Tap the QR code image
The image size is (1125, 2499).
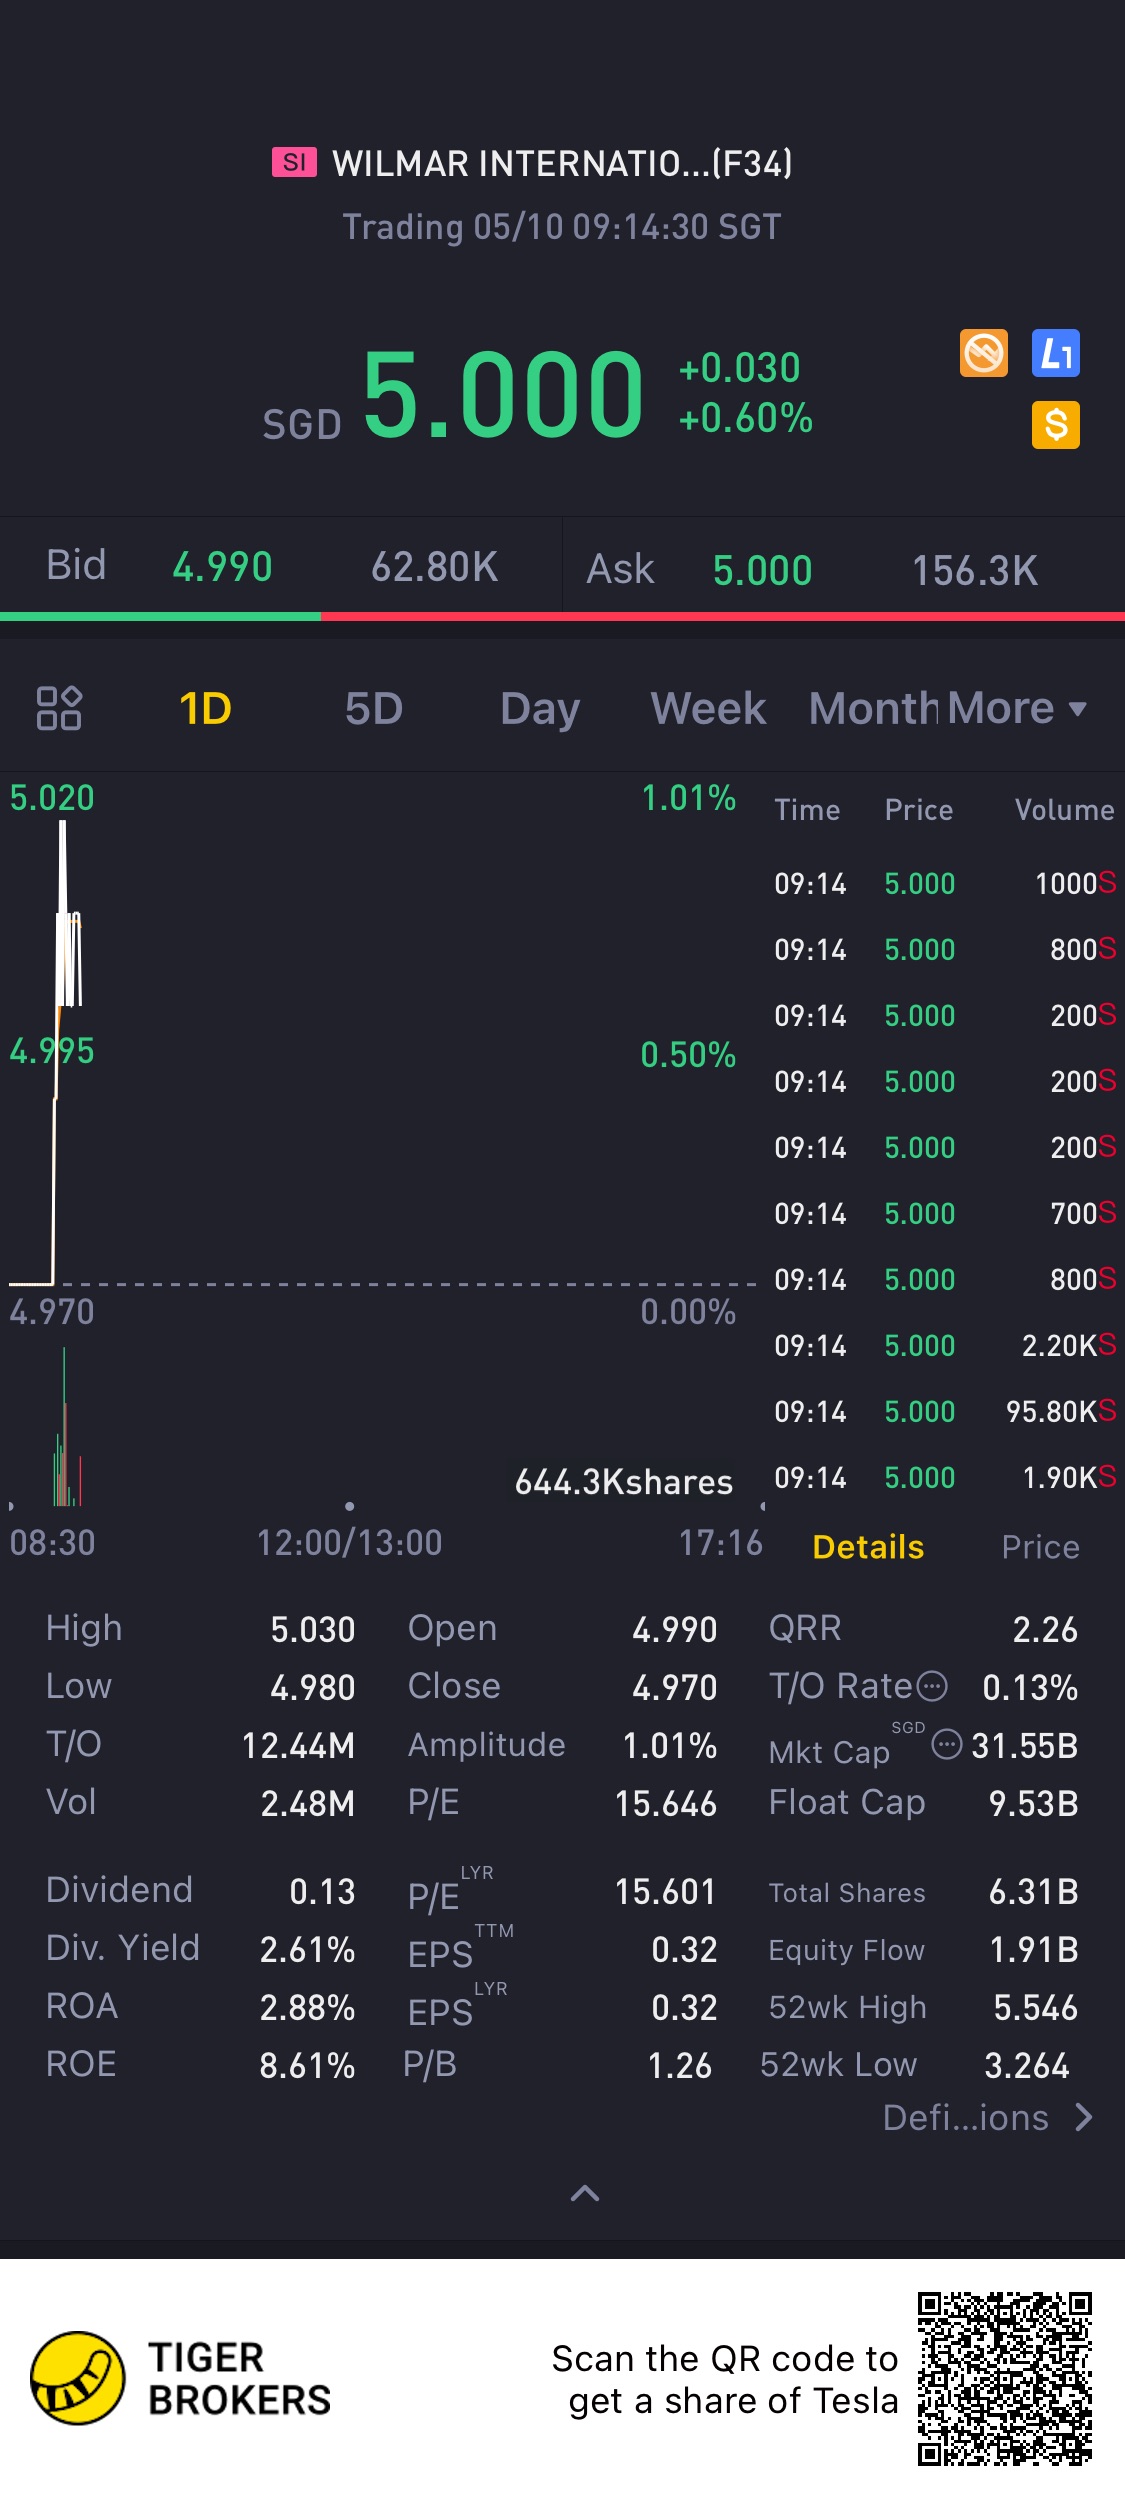click(1004, 2378)
